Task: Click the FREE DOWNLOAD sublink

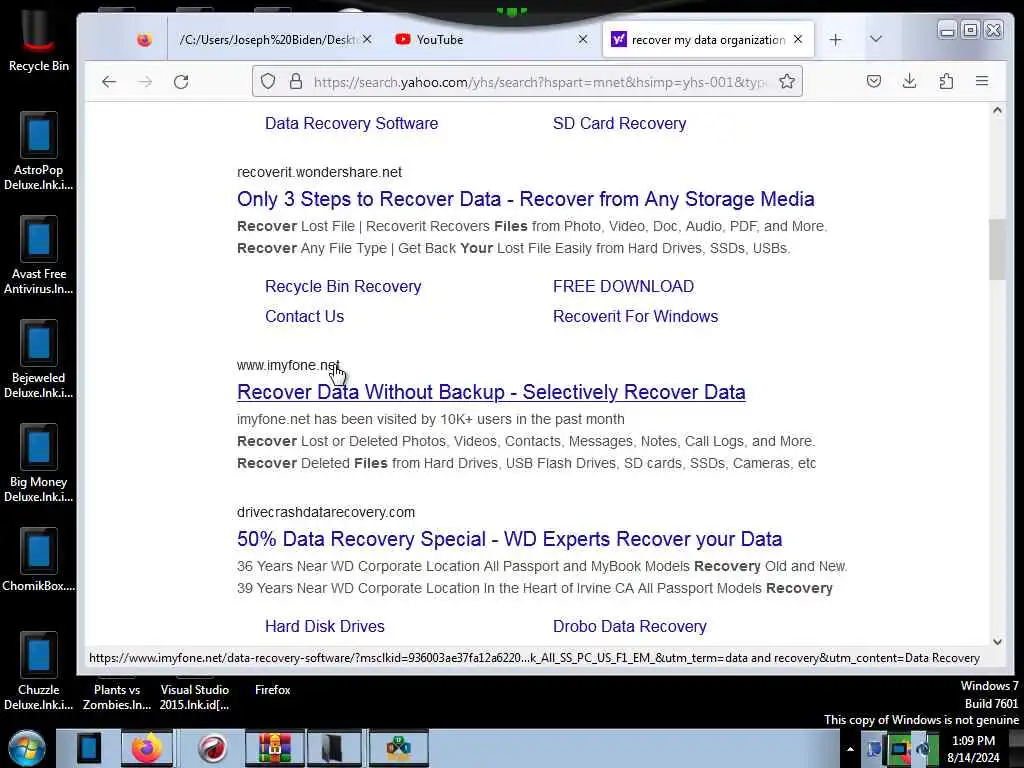Action: (x=623, y=286)
